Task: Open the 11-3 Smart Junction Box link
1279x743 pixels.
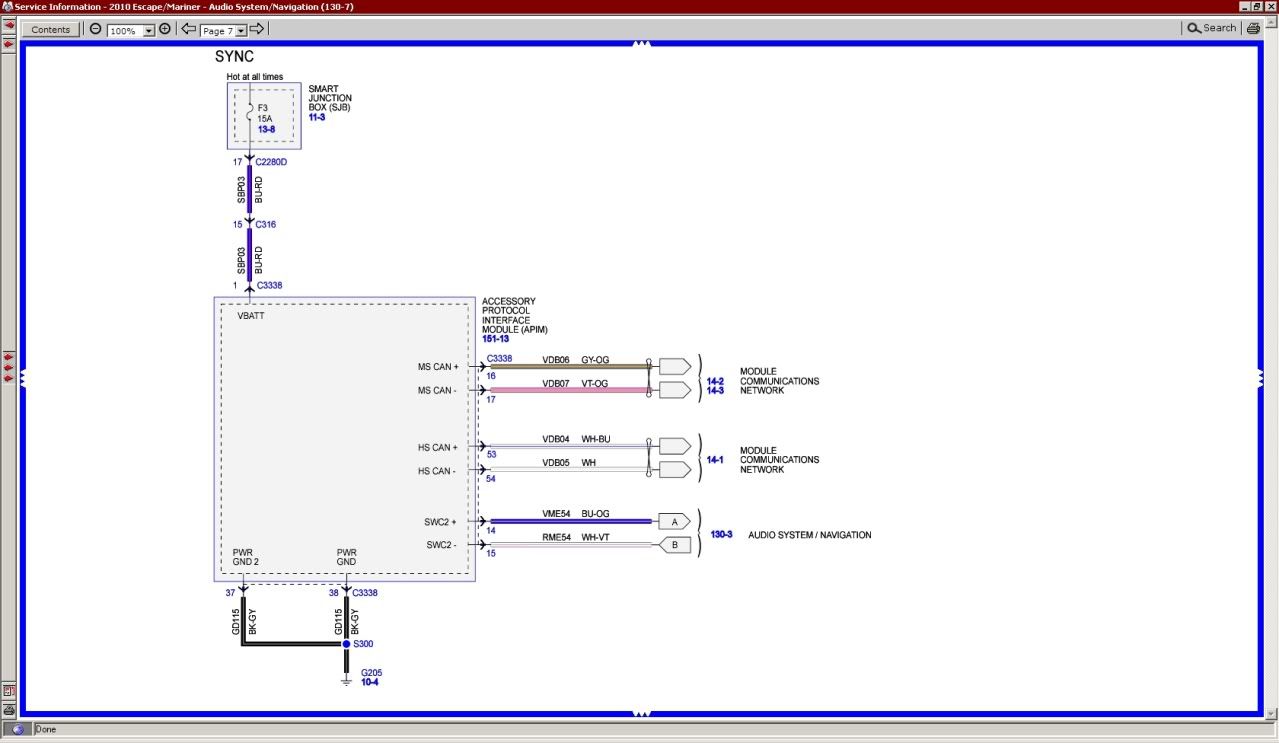Action: coord(316,117)
